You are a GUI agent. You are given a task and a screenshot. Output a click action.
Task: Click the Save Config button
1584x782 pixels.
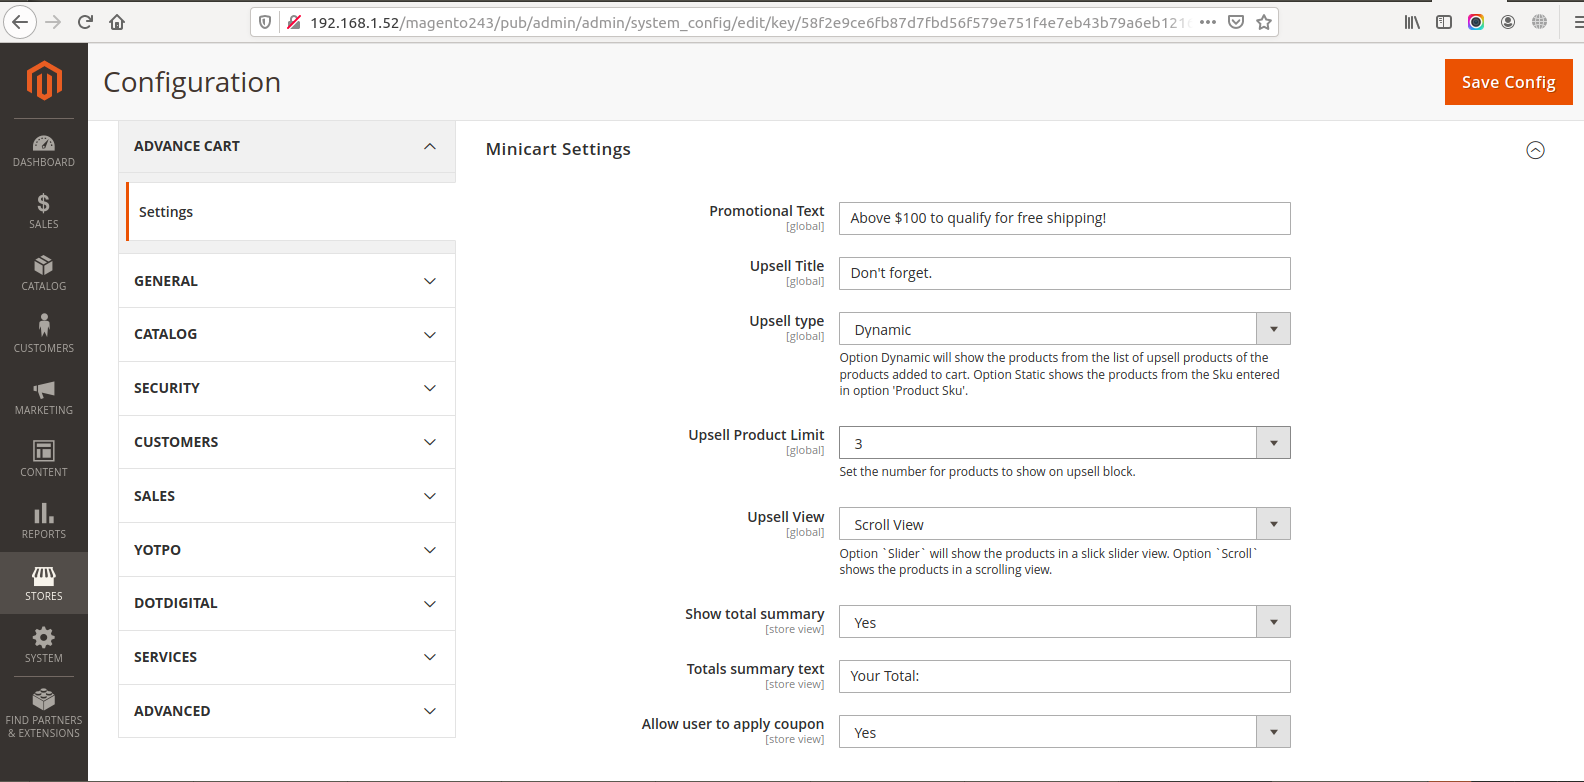click(1508, 82)
